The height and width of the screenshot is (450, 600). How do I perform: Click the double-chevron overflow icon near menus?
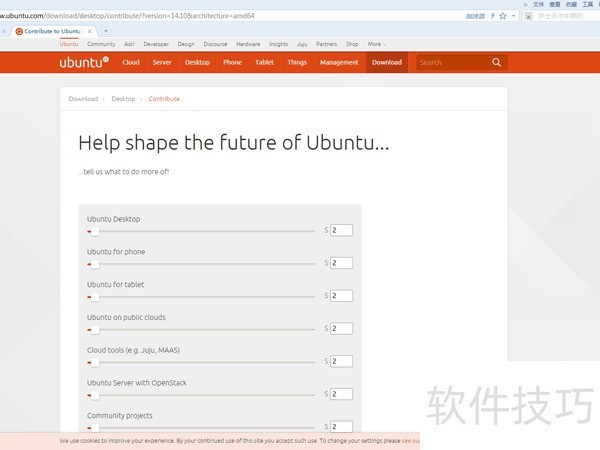click(x=525, y=4)
